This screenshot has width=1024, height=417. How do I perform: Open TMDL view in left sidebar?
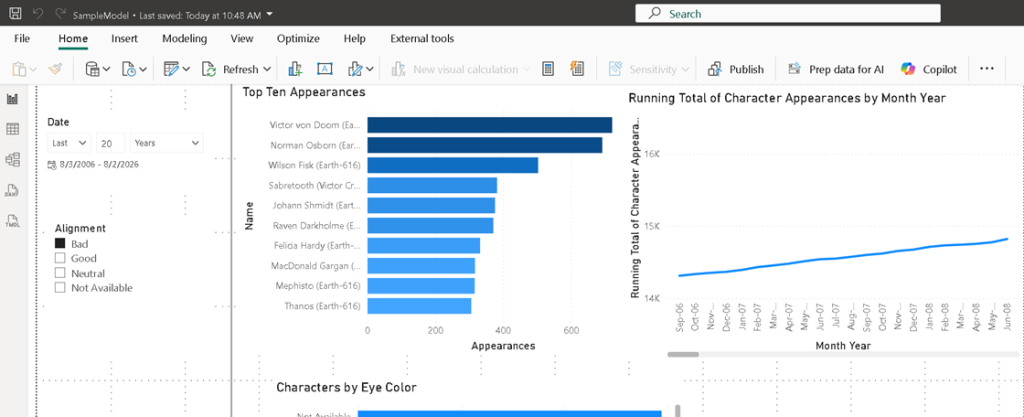12,221
